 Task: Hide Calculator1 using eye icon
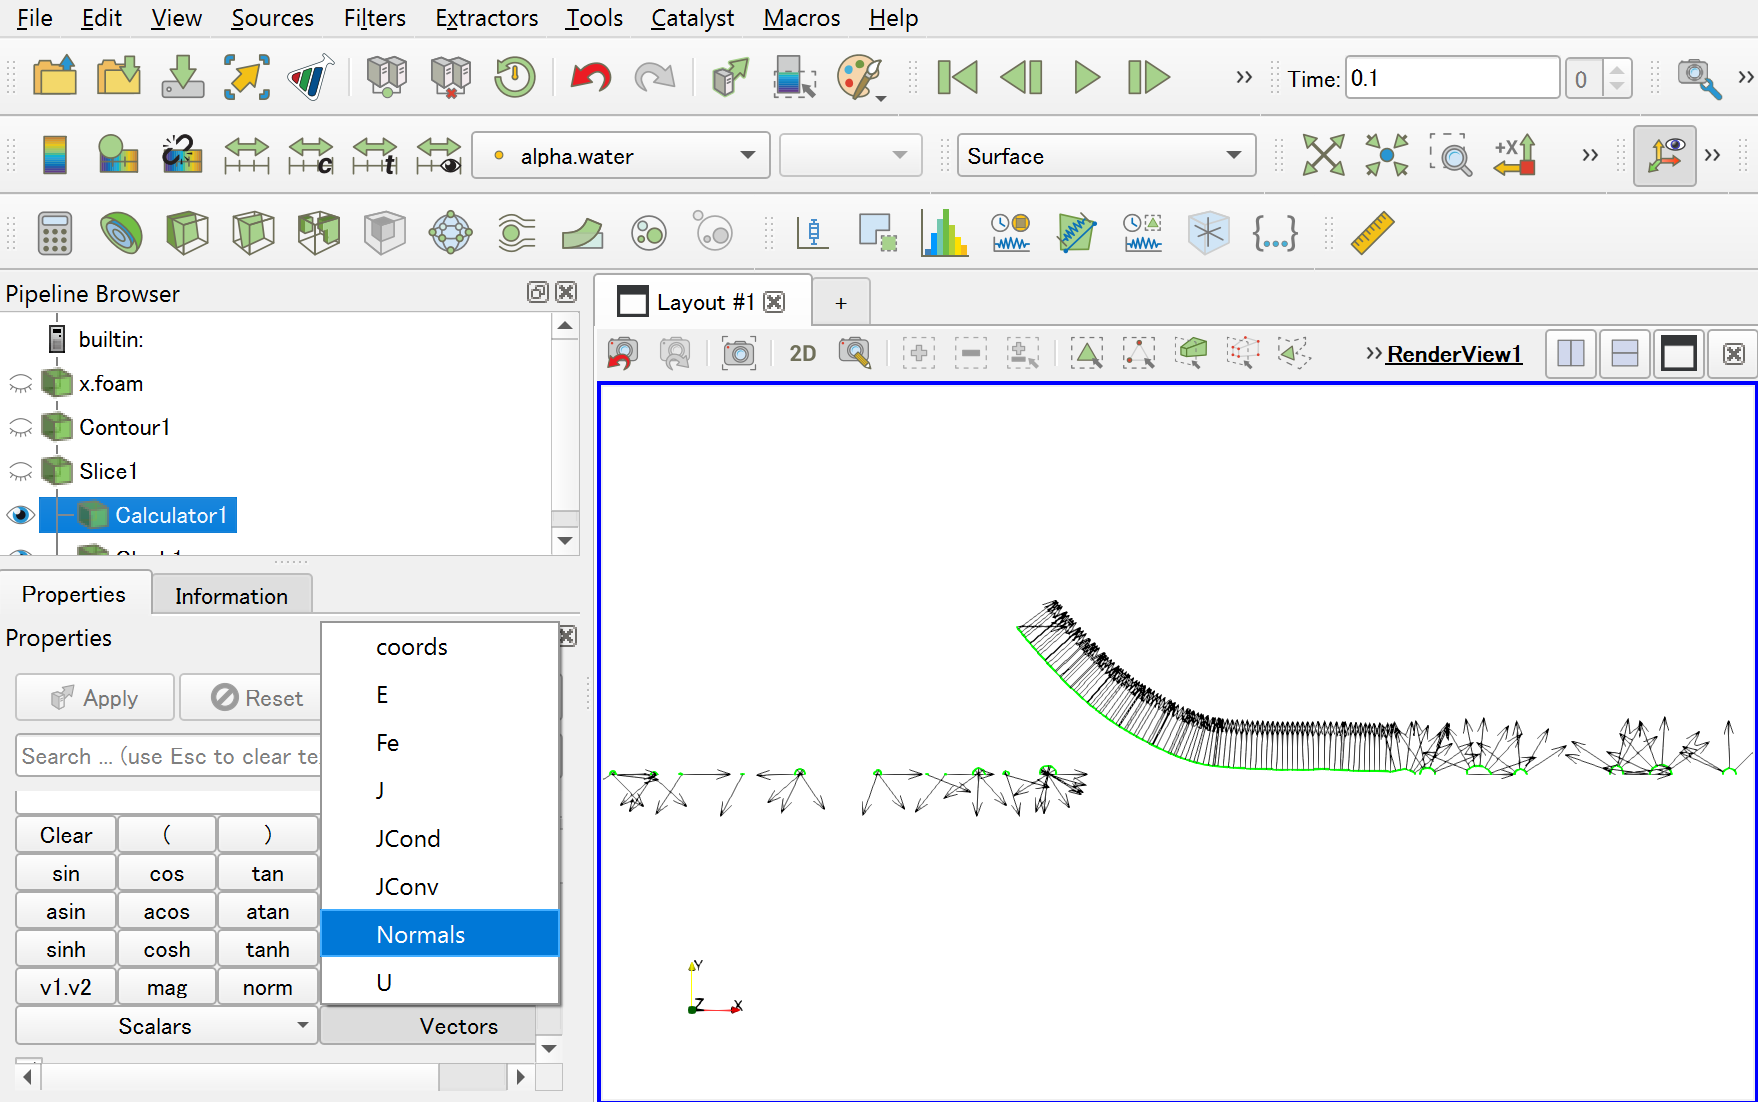(21, 516)
